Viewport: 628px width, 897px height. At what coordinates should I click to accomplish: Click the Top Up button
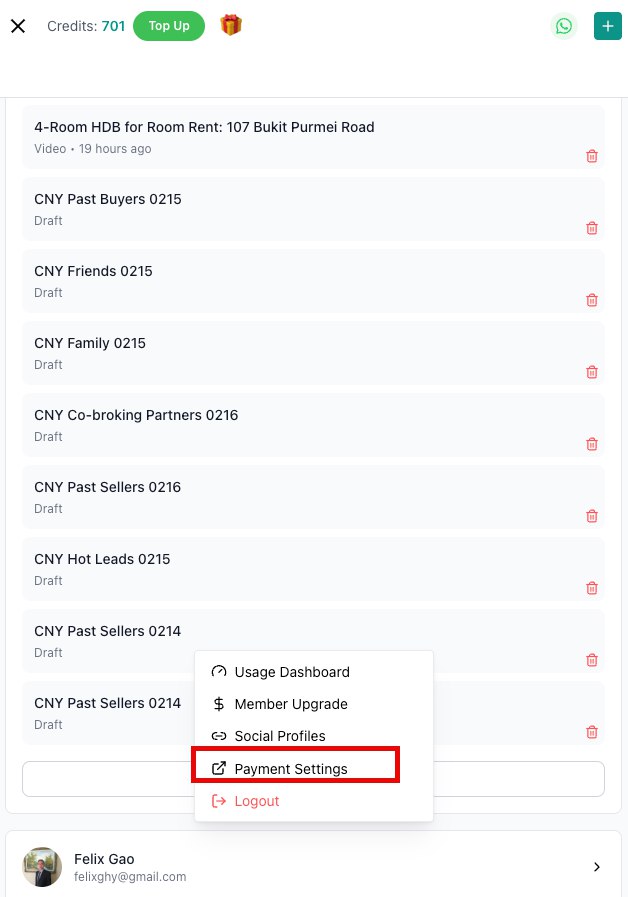tap(168, 26)
